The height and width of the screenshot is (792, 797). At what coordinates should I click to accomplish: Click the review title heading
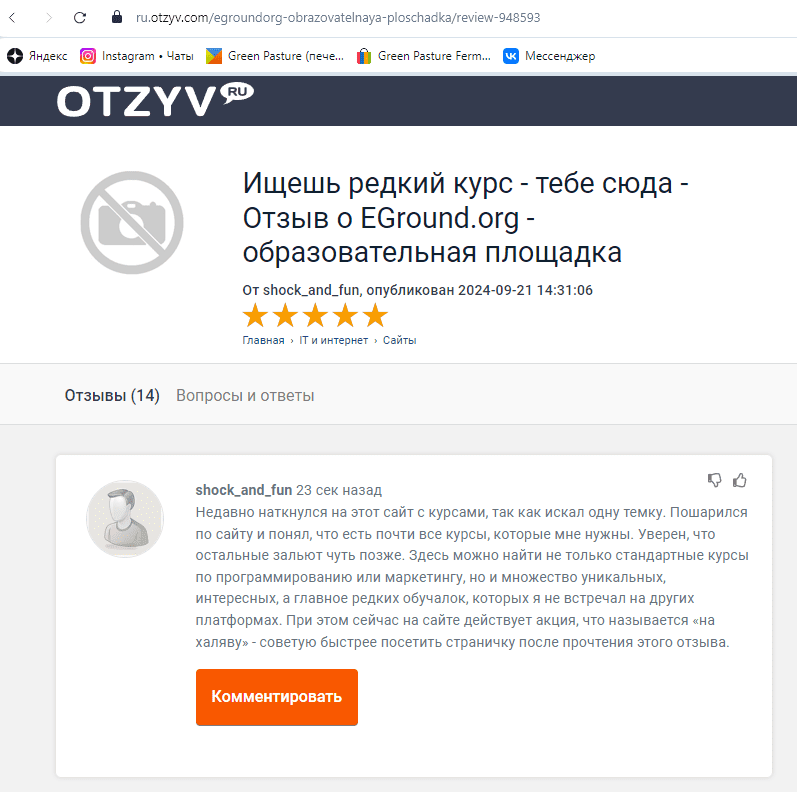[x=465, y=218]
